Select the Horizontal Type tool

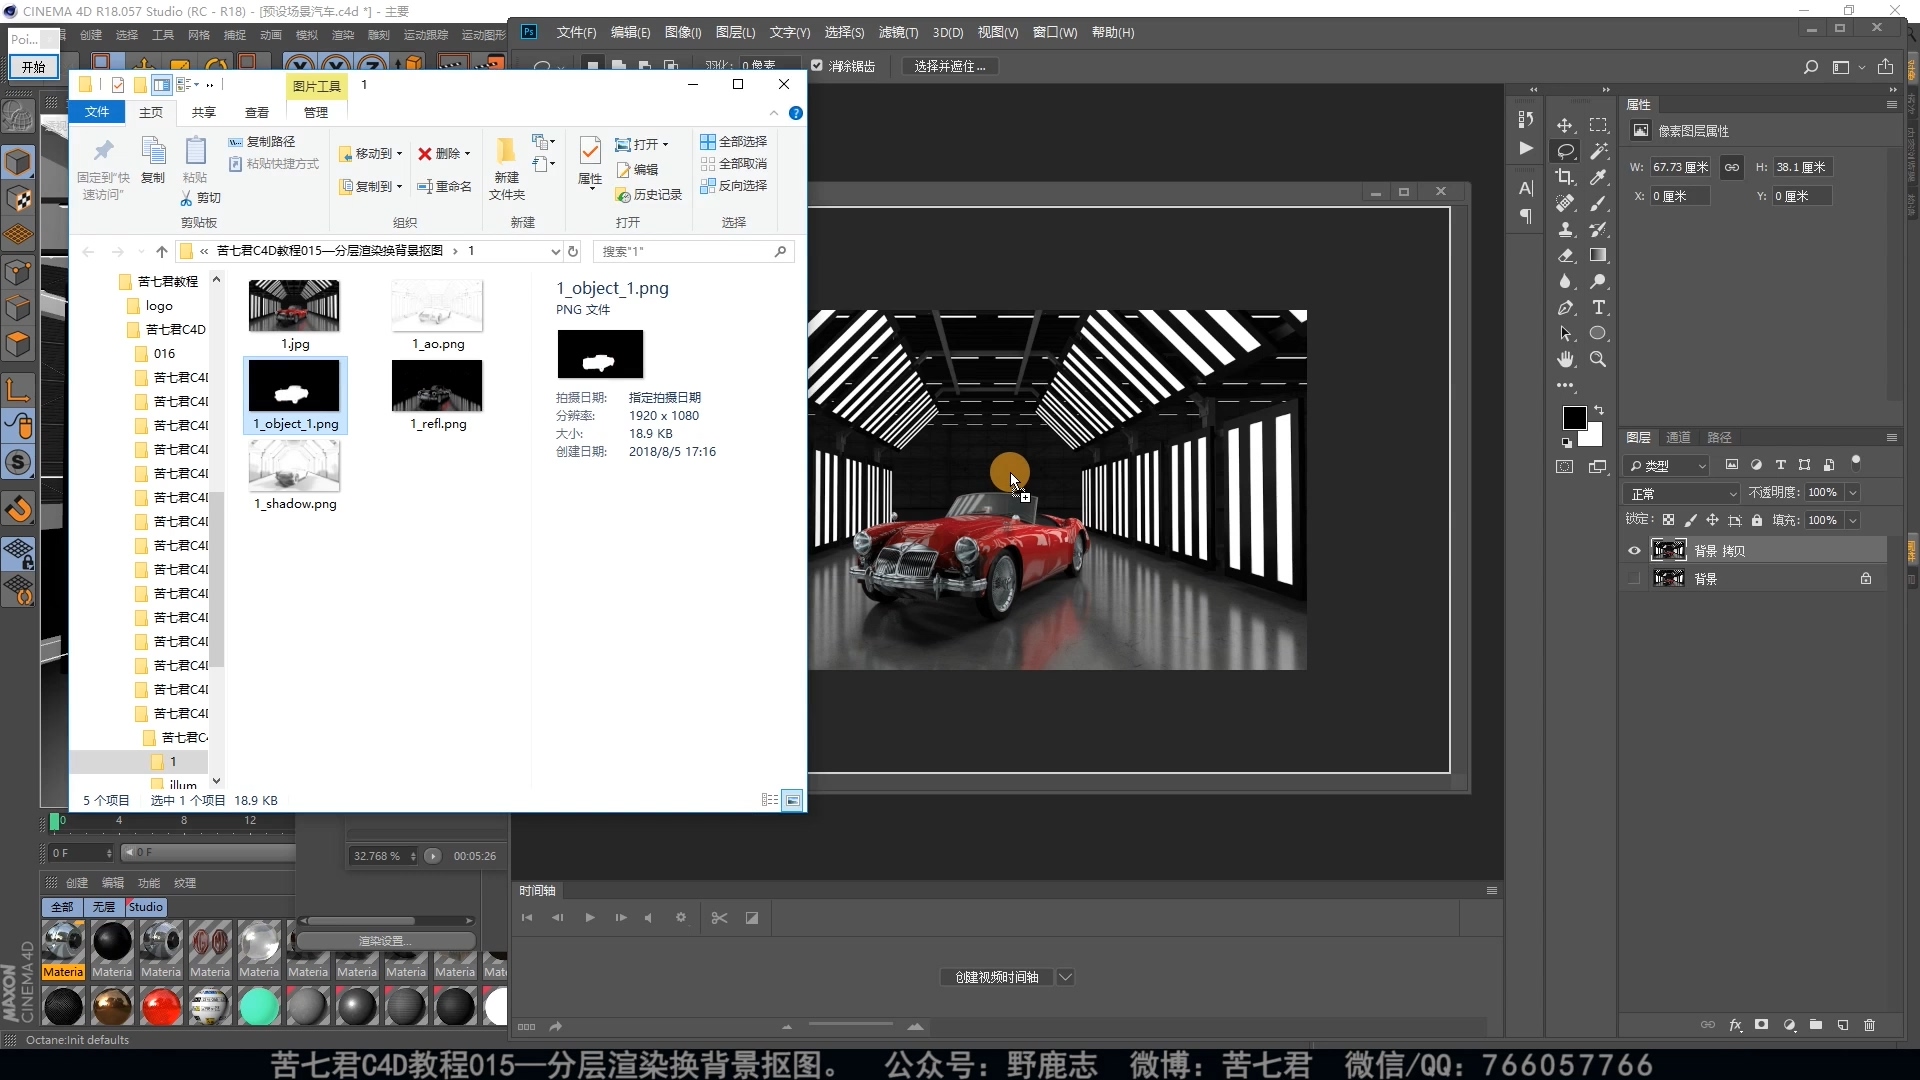[1599, 307]
